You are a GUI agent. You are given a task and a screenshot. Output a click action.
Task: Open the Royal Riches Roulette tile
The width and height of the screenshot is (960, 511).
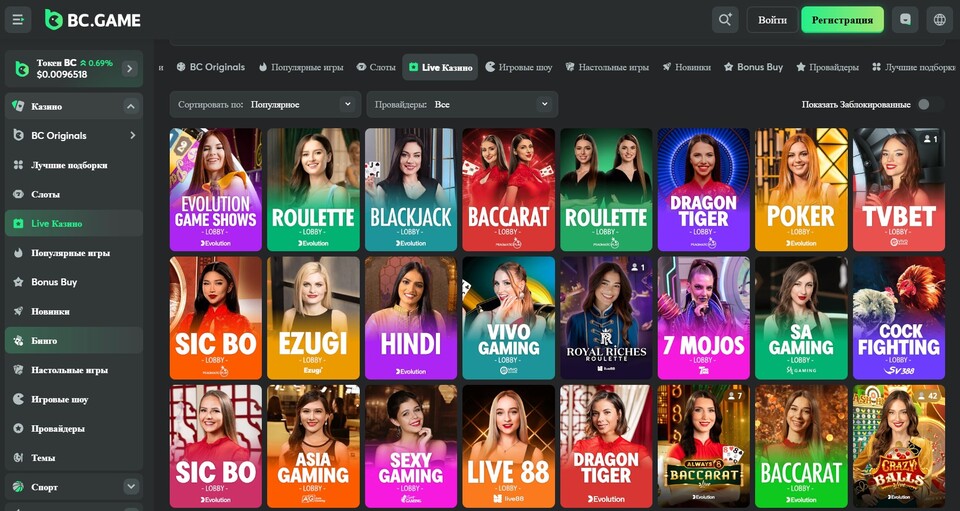[x=606, y=318]
